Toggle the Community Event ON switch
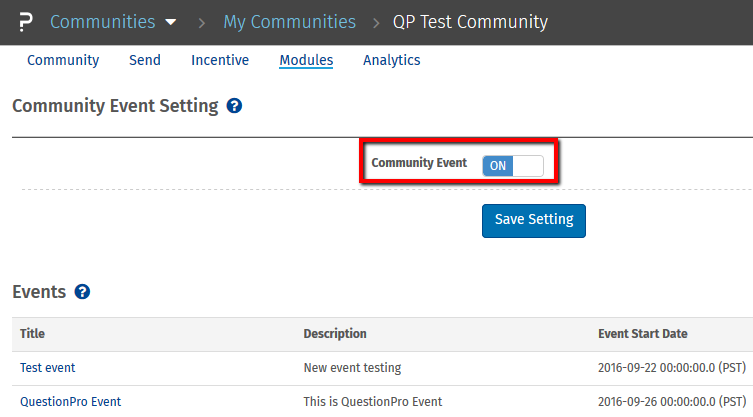This screenshot has height=417, width=753. [513, 165]
